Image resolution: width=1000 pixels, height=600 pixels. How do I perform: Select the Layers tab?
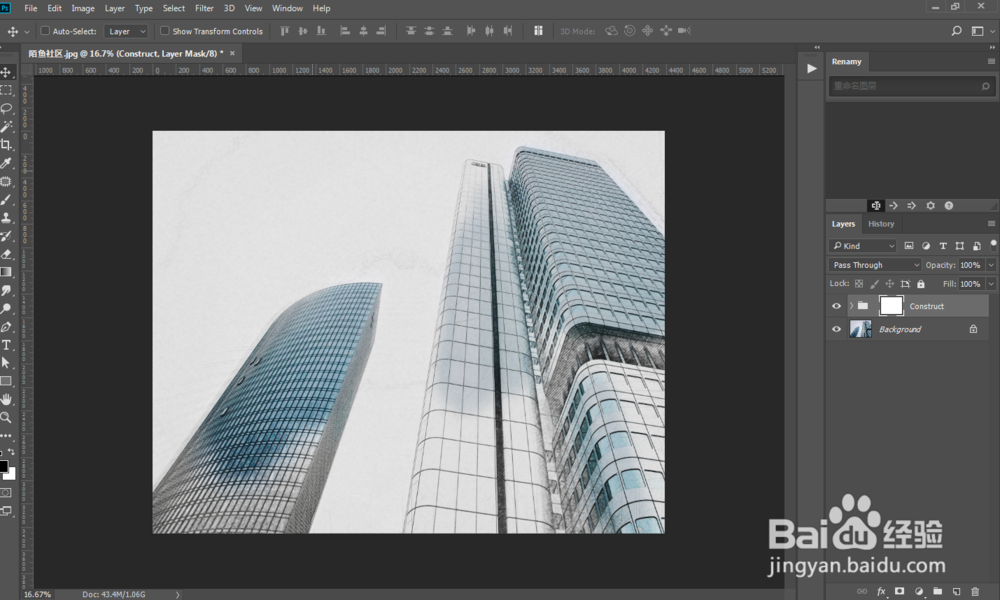point(843,224)
